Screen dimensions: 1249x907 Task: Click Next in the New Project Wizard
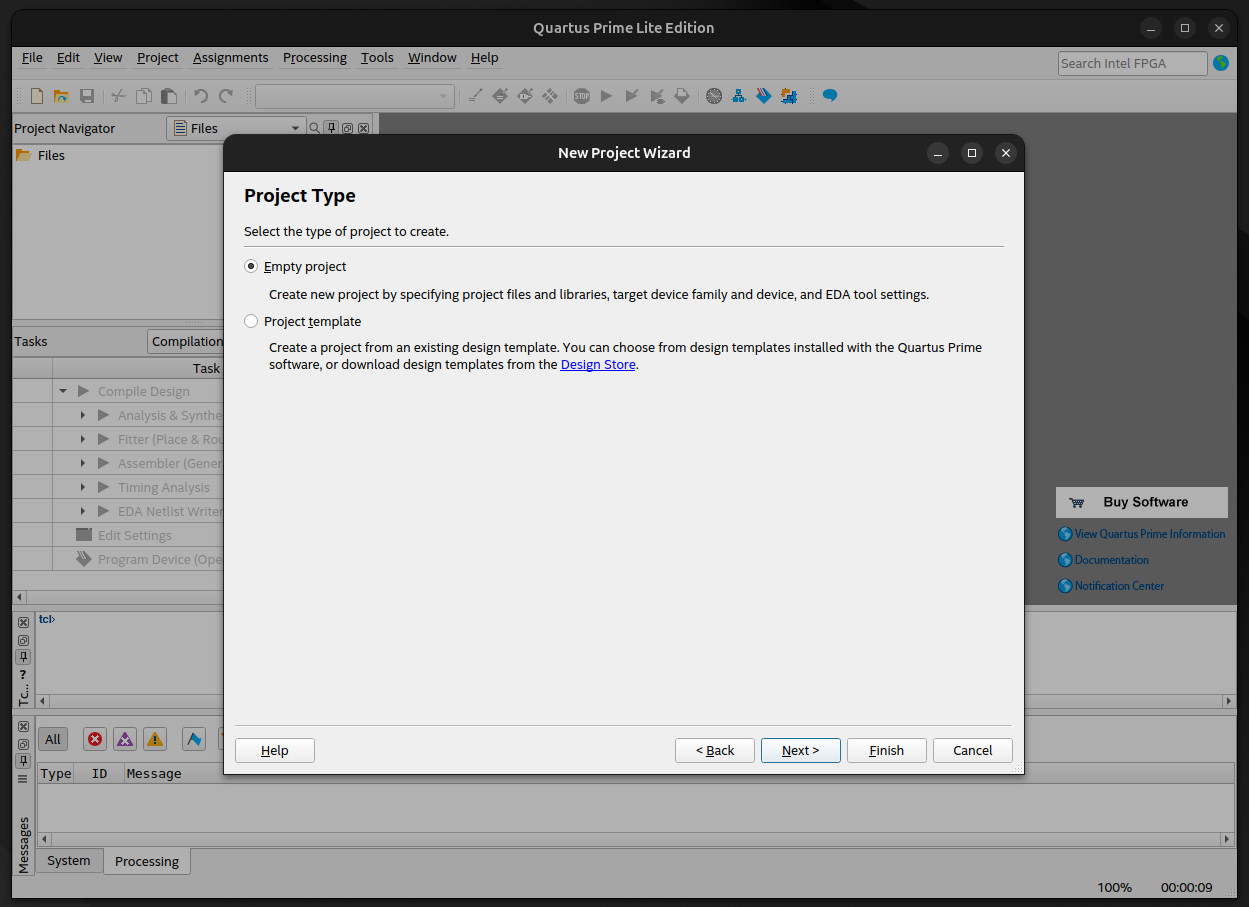(800, 750)
